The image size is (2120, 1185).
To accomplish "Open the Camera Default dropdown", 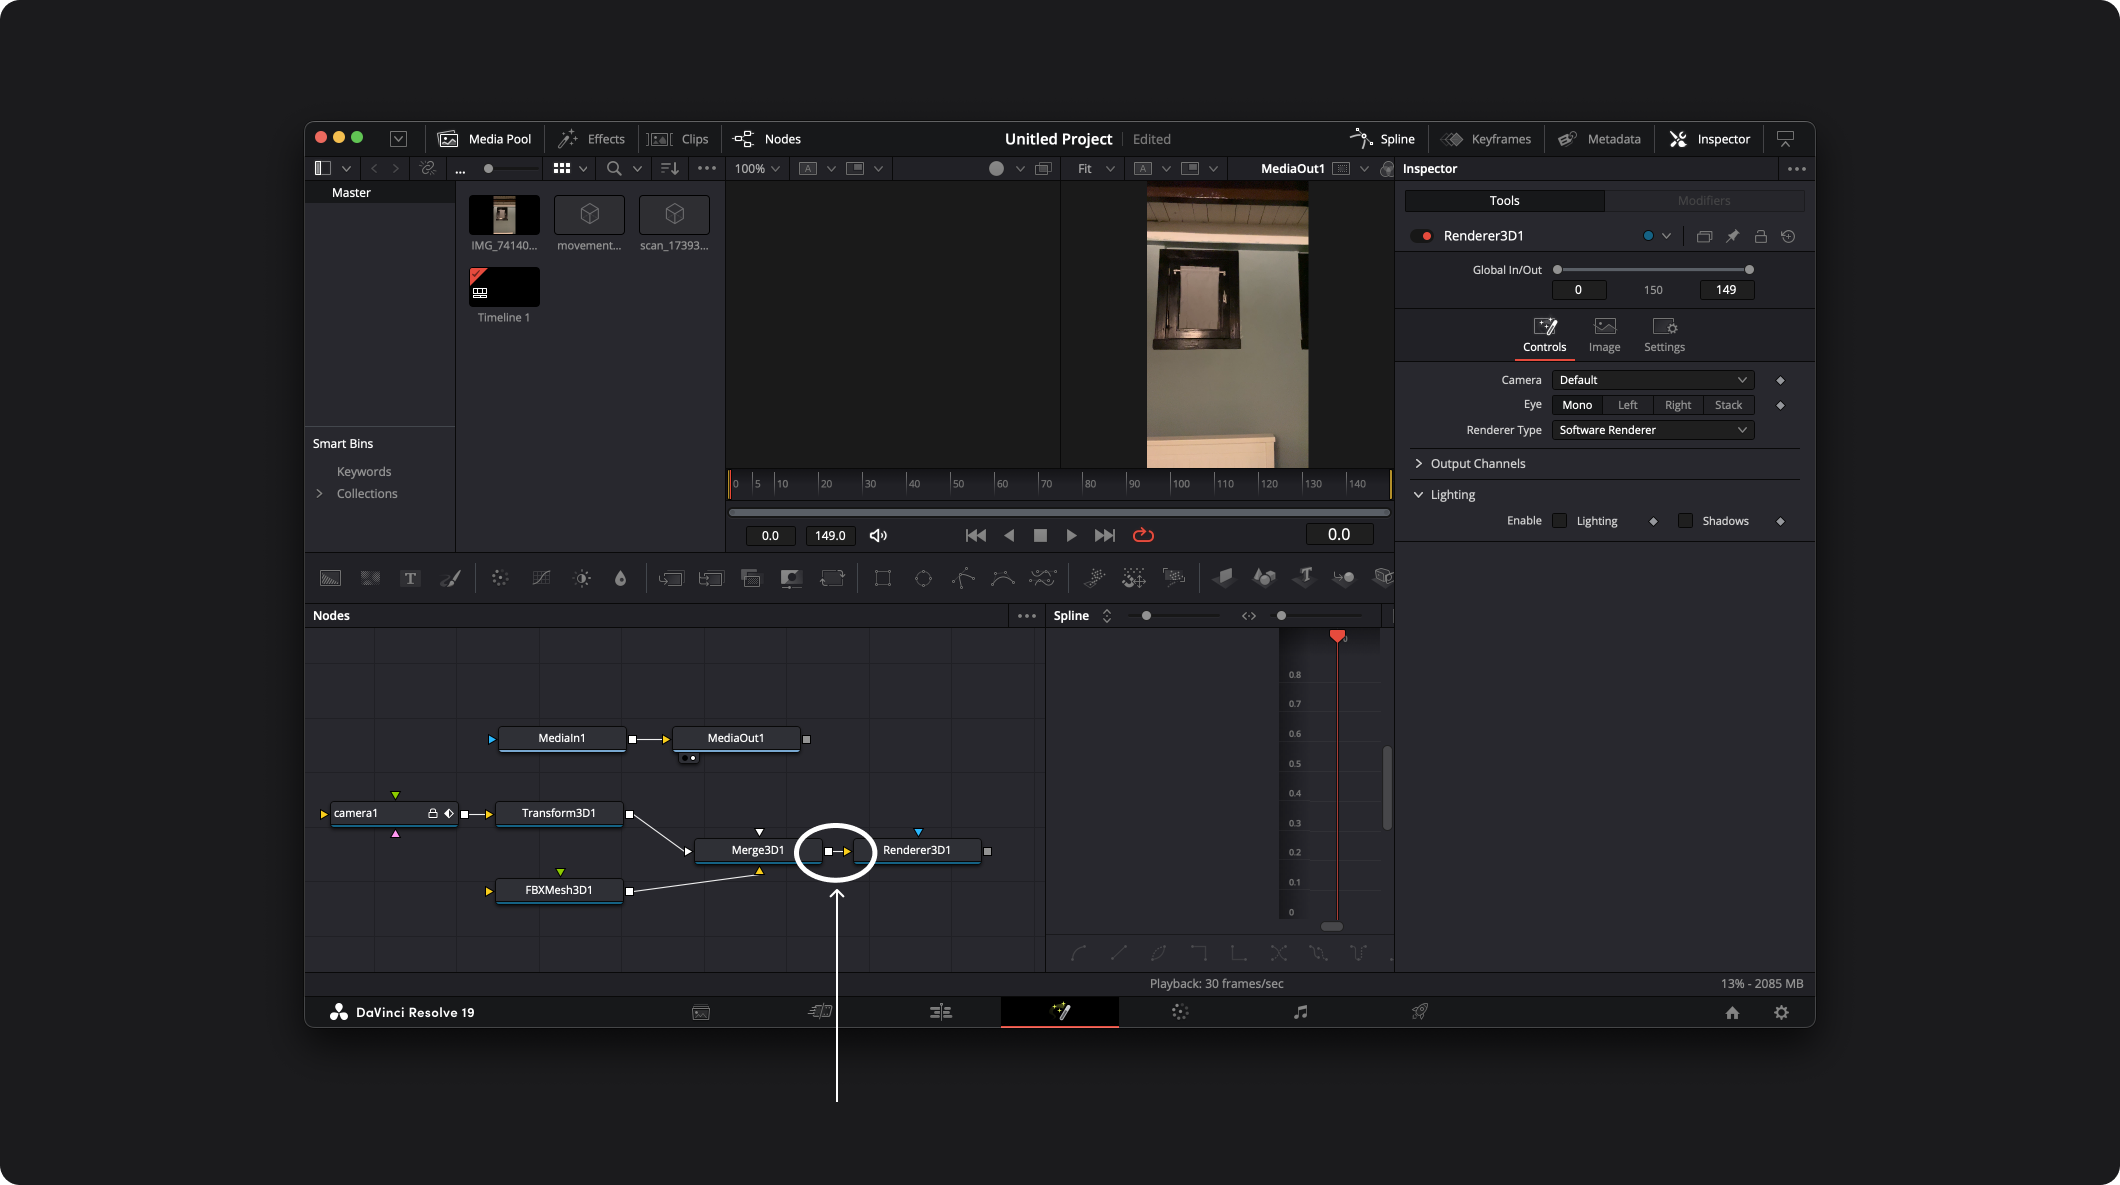I will (x=1652, y=380).
